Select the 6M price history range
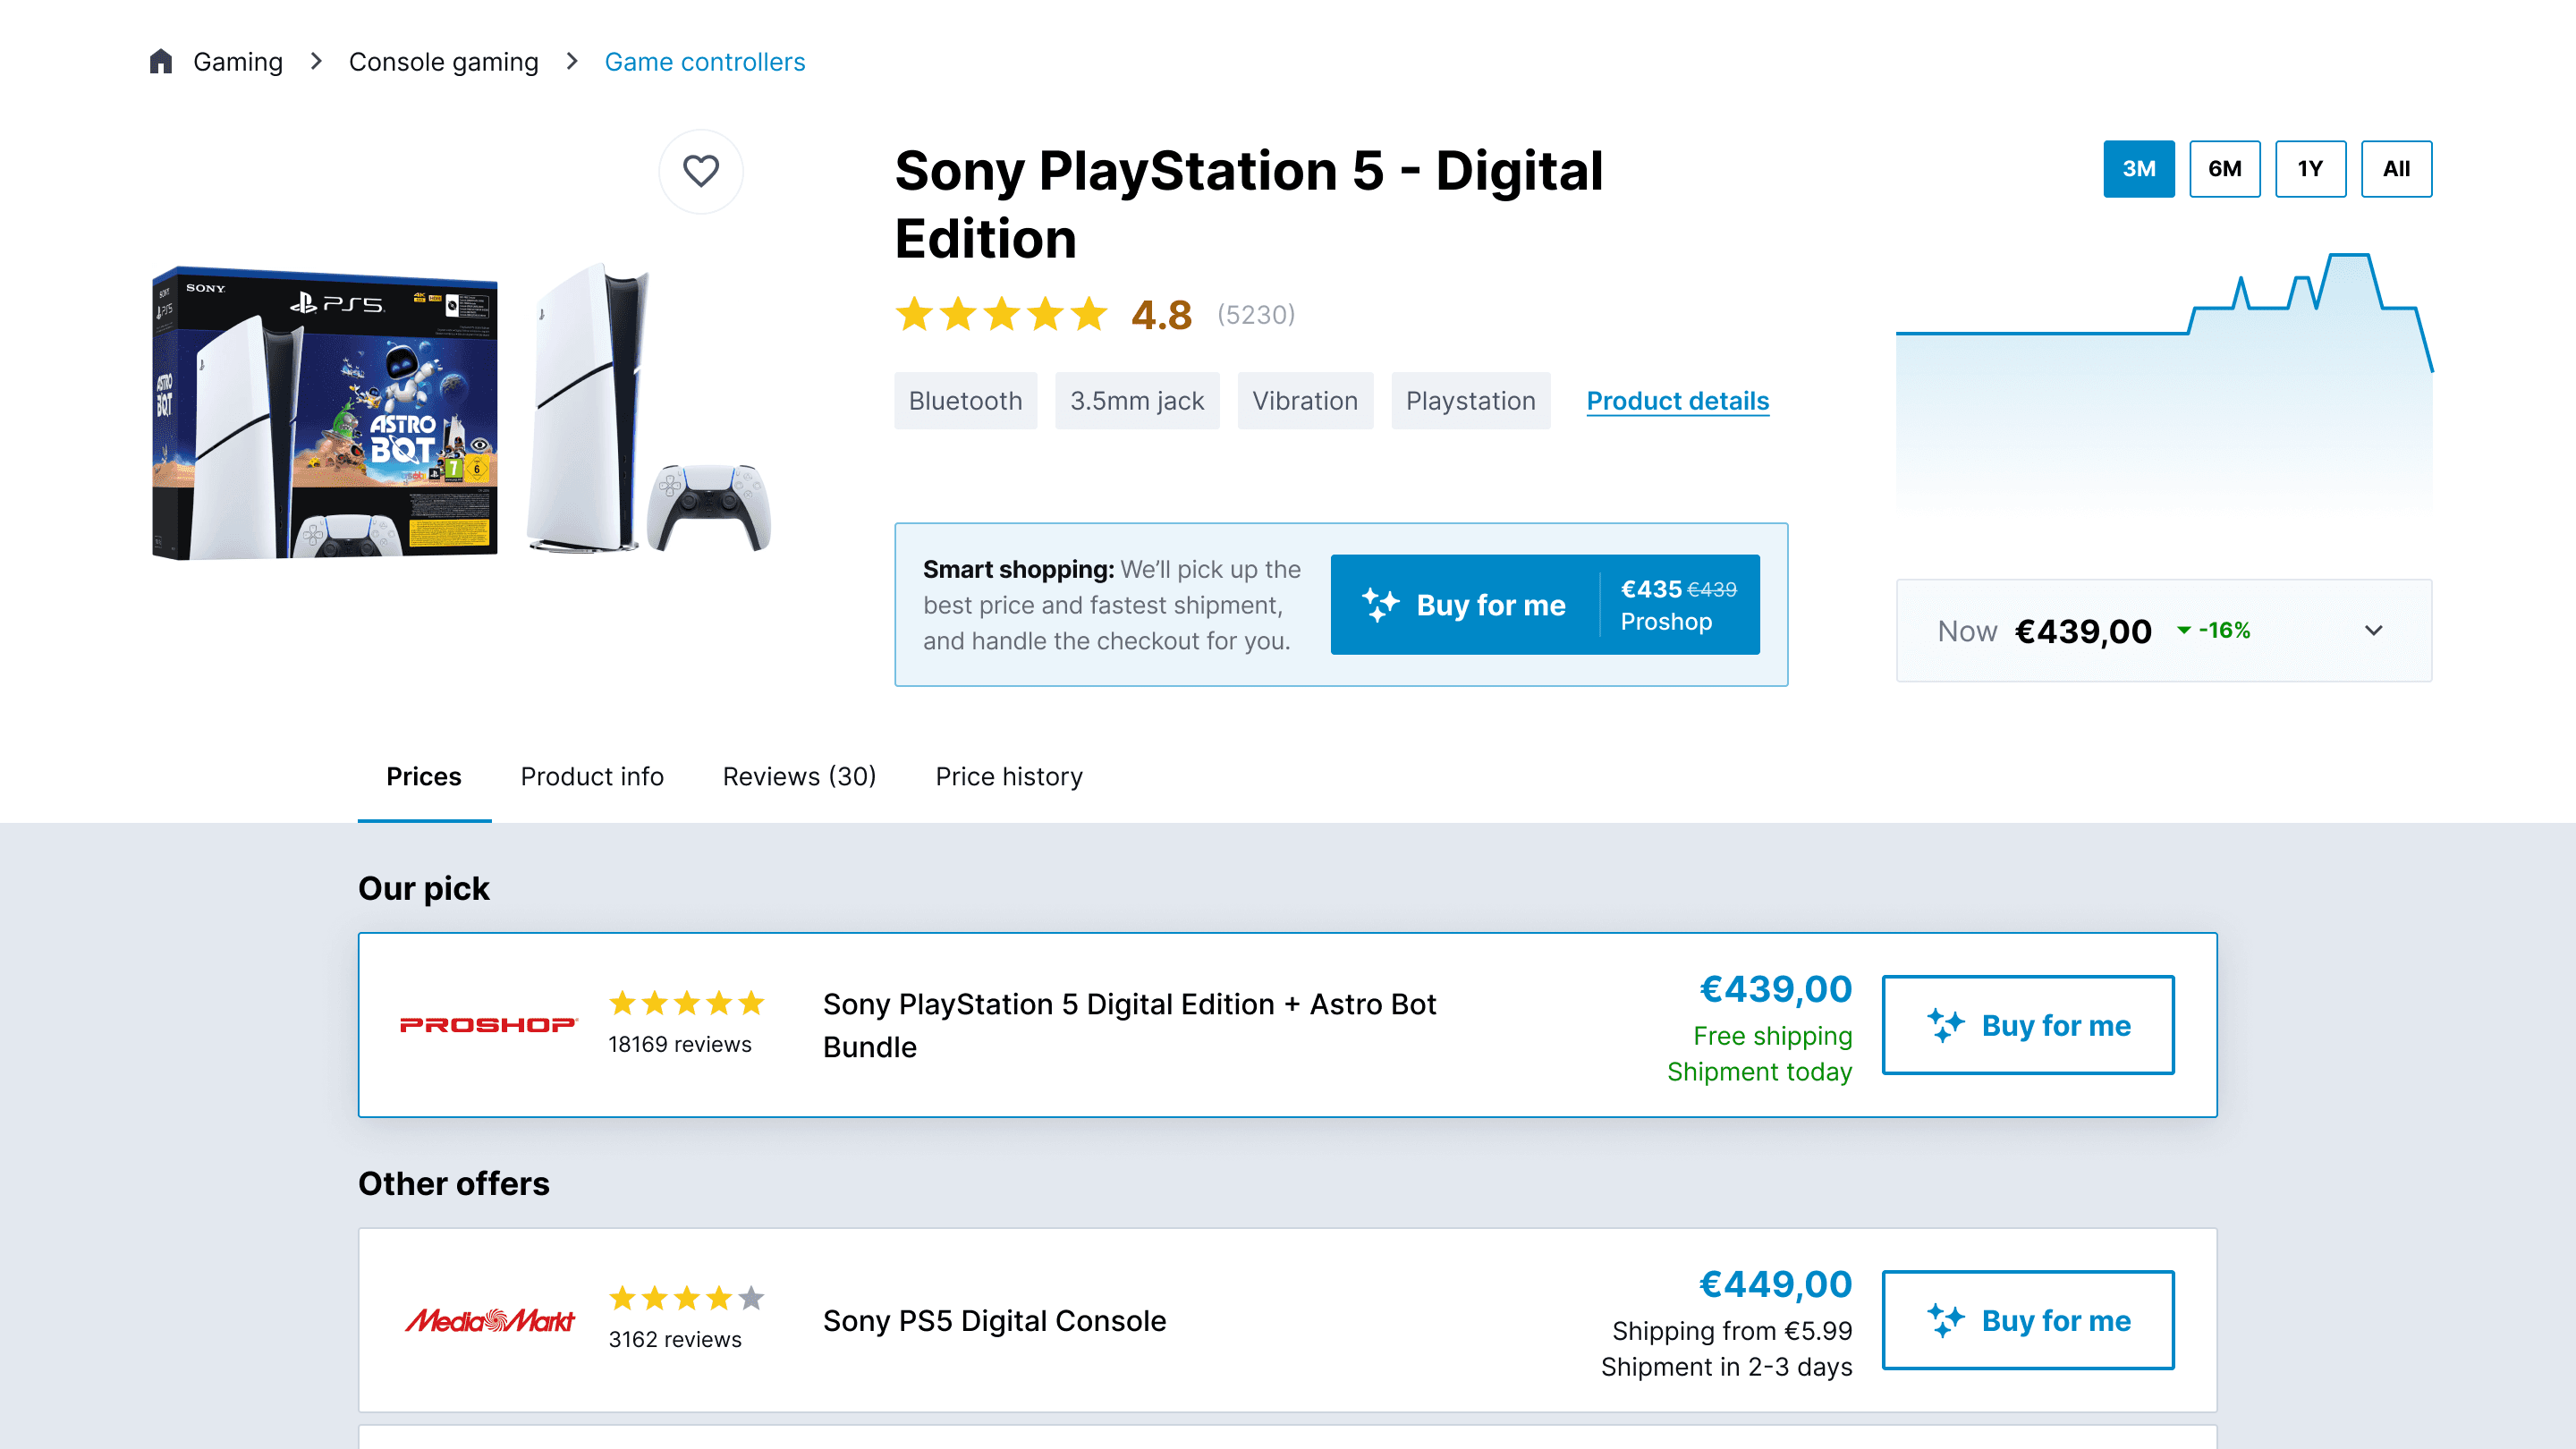Image resolution: width=2576 pixels, height=1449 pixels. click(x=2225, y=169)
